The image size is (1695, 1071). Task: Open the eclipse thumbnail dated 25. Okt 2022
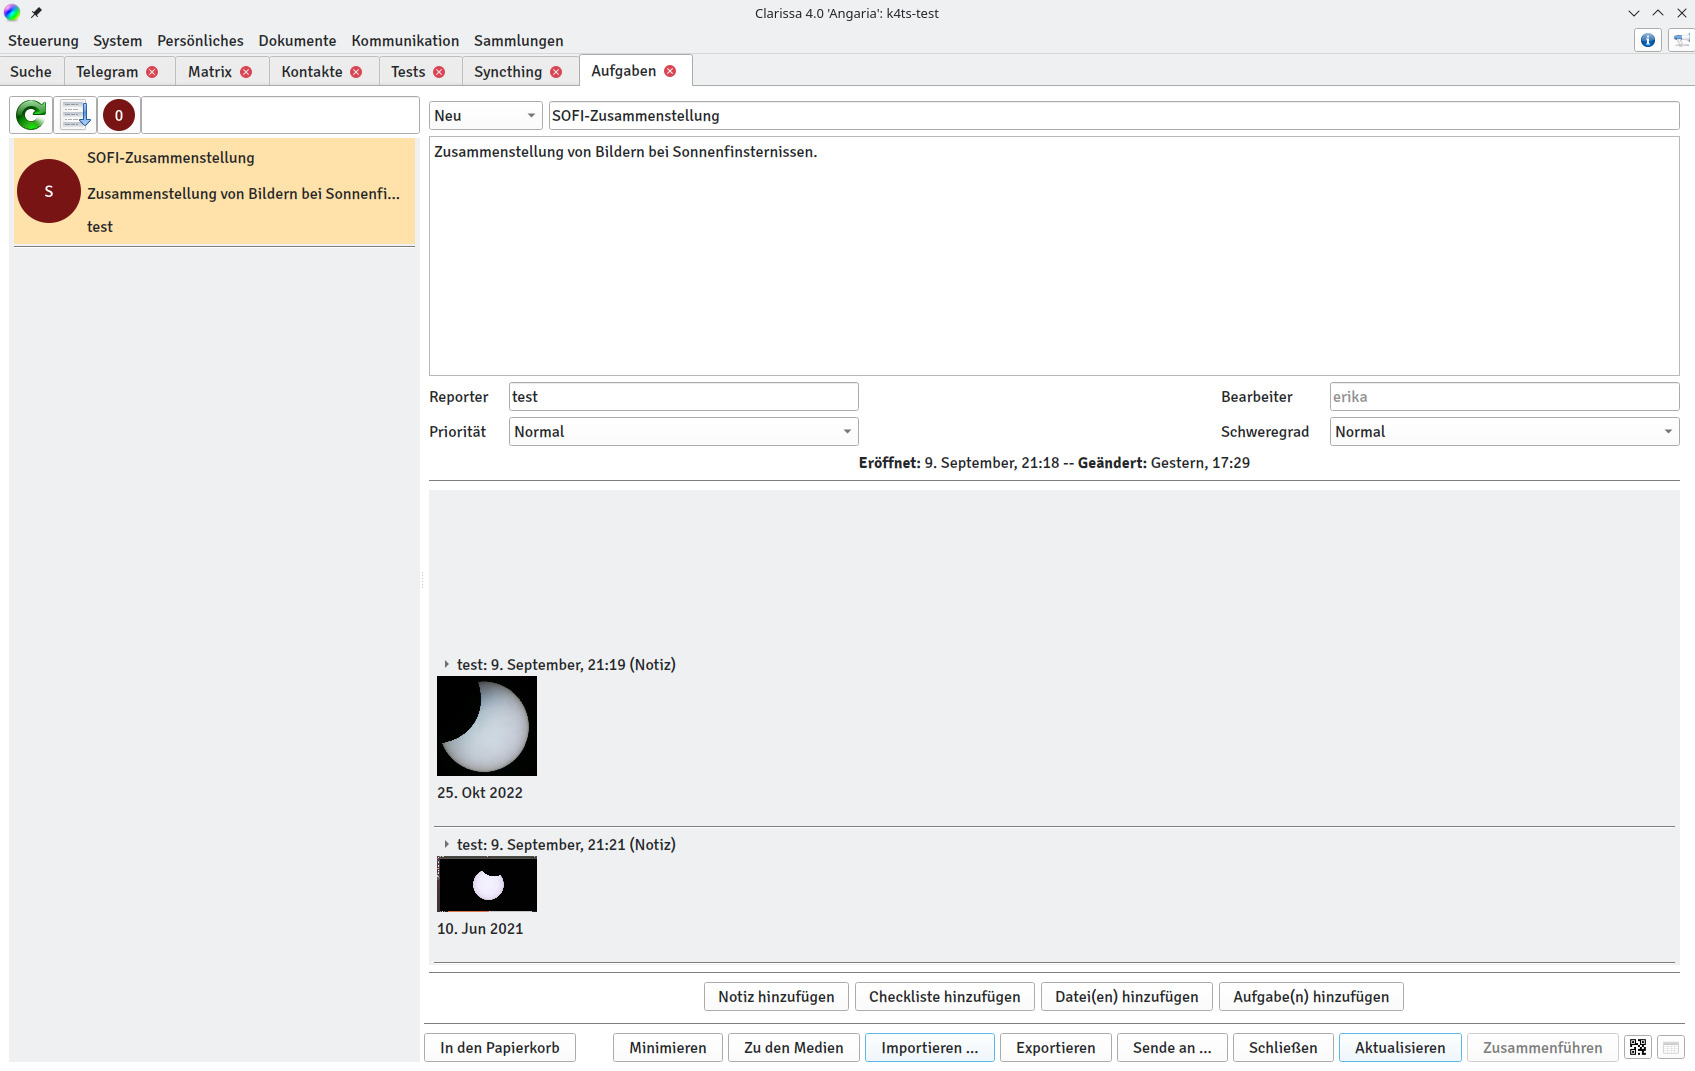pyautogui.click(x=487, y=726)
